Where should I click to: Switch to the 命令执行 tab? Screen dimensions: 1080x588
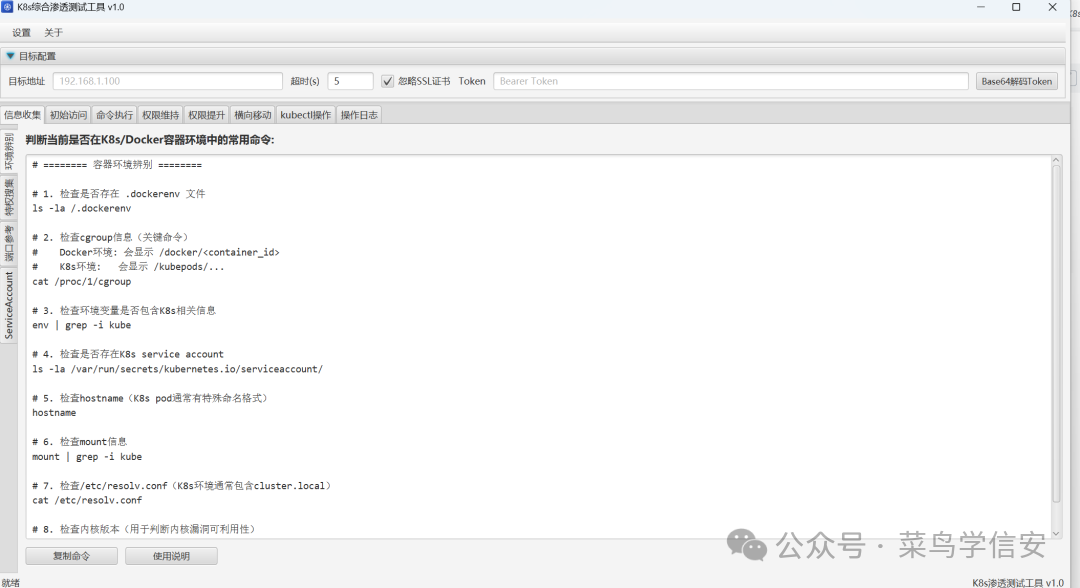114,115
